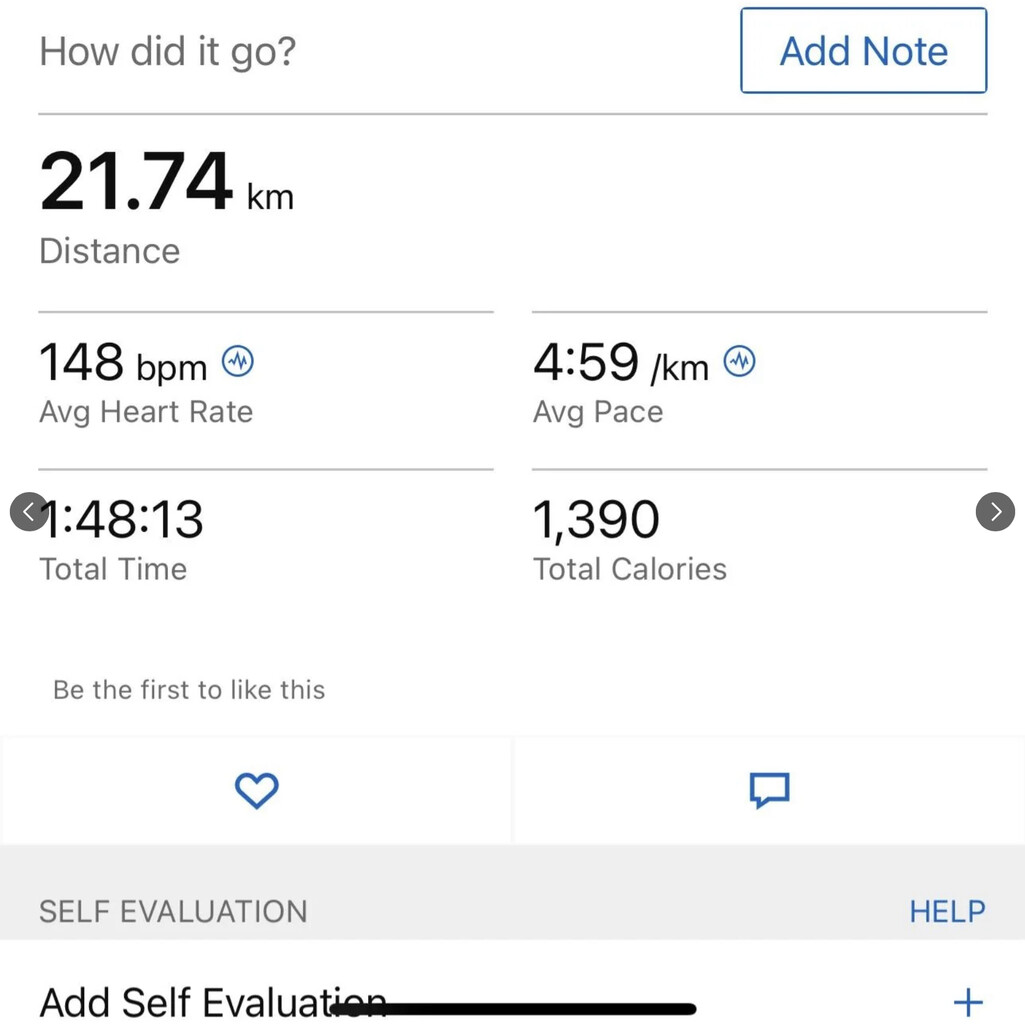Like this activity with the heart icon
The height and width of the screenshot is (1024, 1025).
click(256, 790)
